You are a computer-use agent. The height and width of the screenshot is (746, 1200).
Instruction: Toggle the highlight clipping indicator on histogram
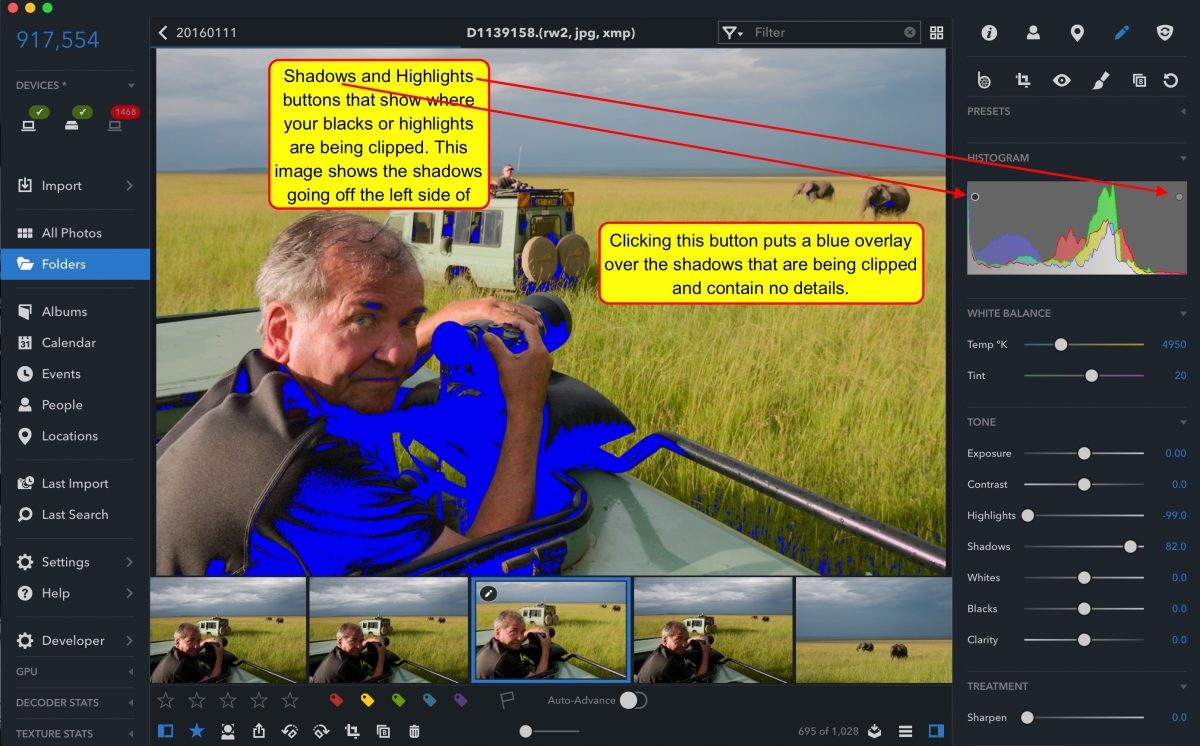click(x=1179, y=197)
